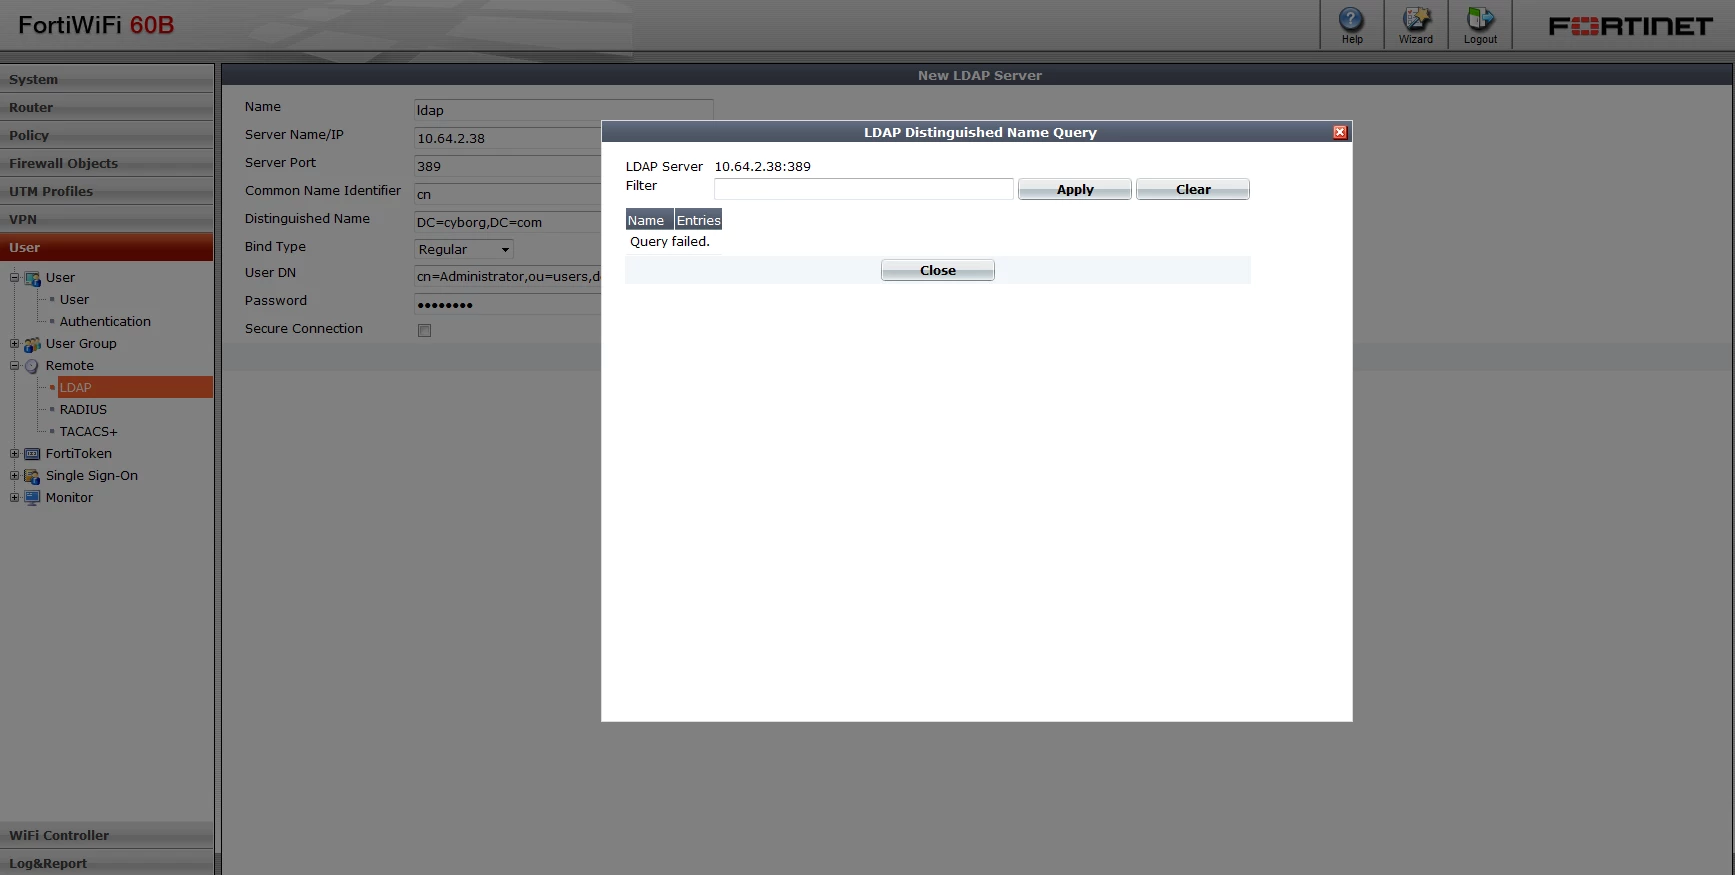This screenshot has width=1735, height=875.
Task: Open the WiFi Controller section
Action: coord(107,835)
